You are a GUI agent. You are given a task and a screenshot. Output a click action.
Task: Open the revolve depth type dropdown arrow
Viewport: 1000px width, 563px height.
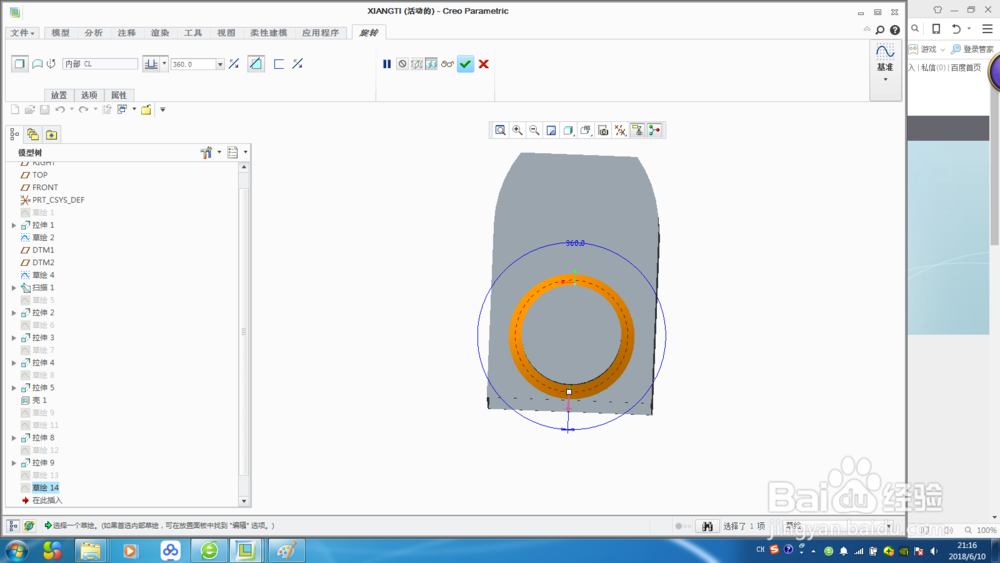[164, 64]
